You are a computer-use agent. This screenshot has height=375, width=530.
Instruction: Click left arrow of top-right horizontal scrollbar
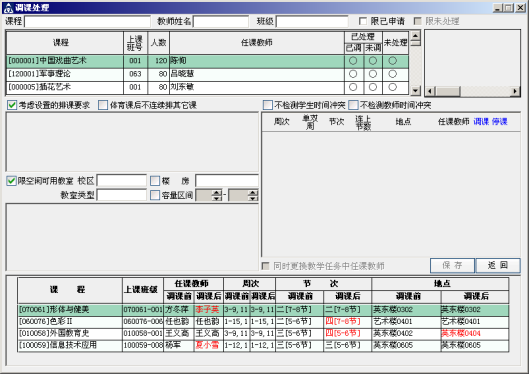430,91
